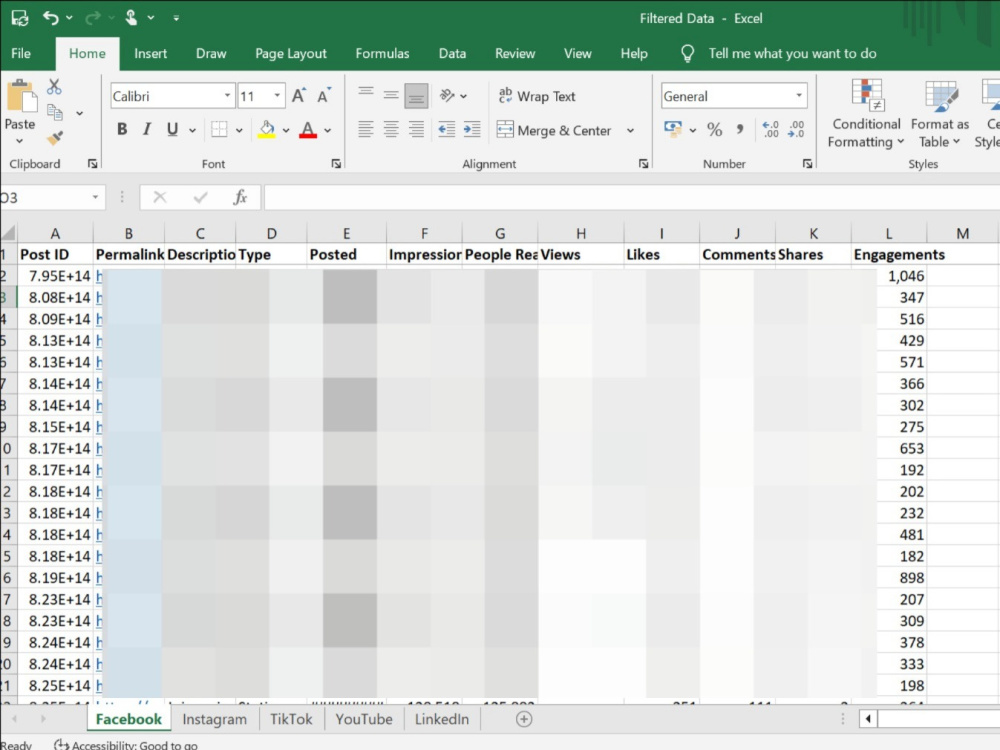Switch to the Insert ribbon tab

[151, 54]
